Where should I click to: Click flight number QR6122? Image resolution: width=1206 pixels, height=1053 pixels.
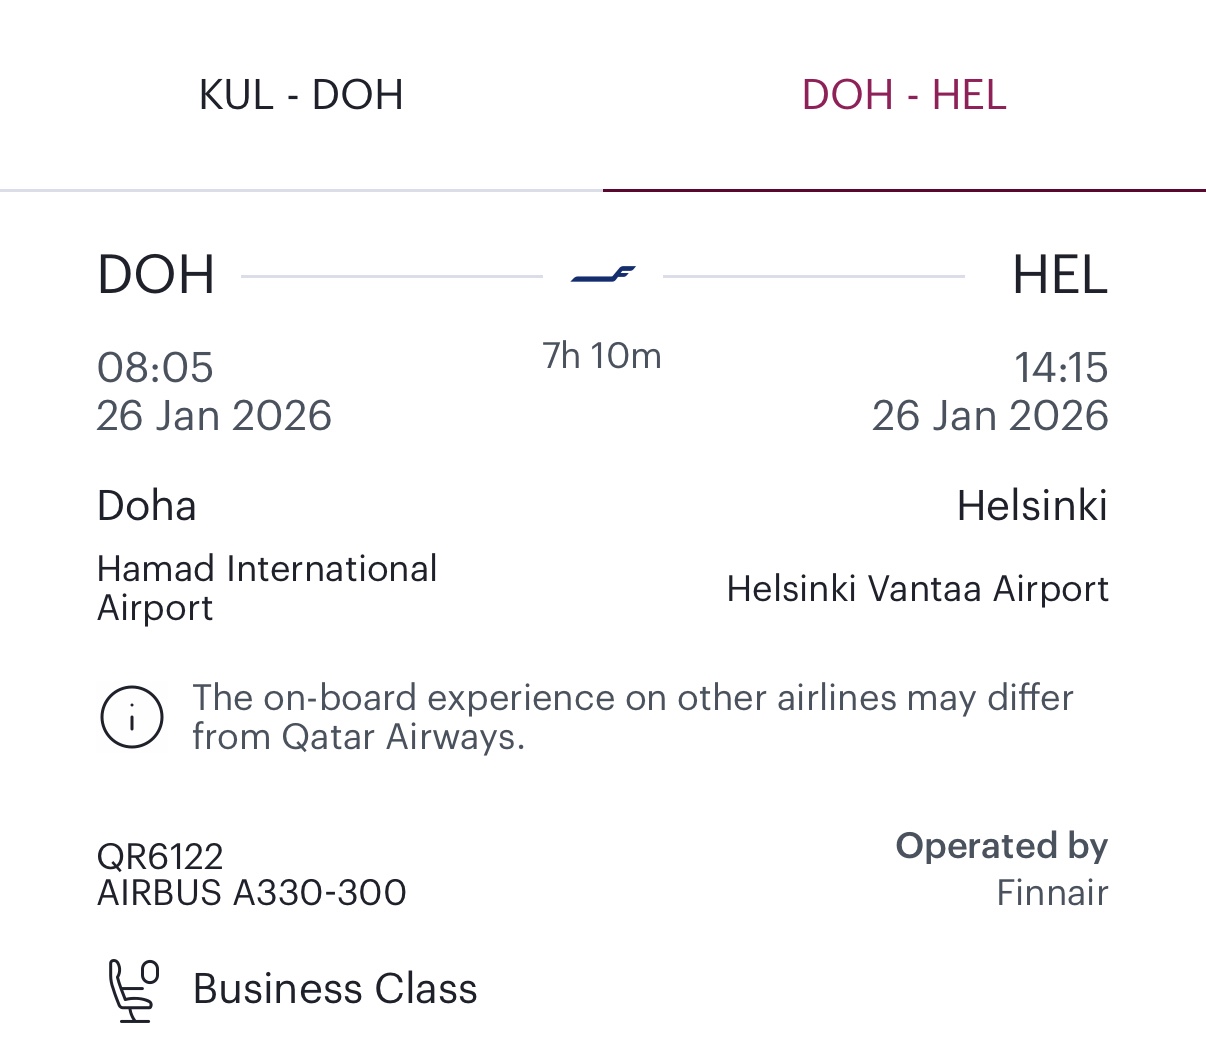tap(160, 856)
